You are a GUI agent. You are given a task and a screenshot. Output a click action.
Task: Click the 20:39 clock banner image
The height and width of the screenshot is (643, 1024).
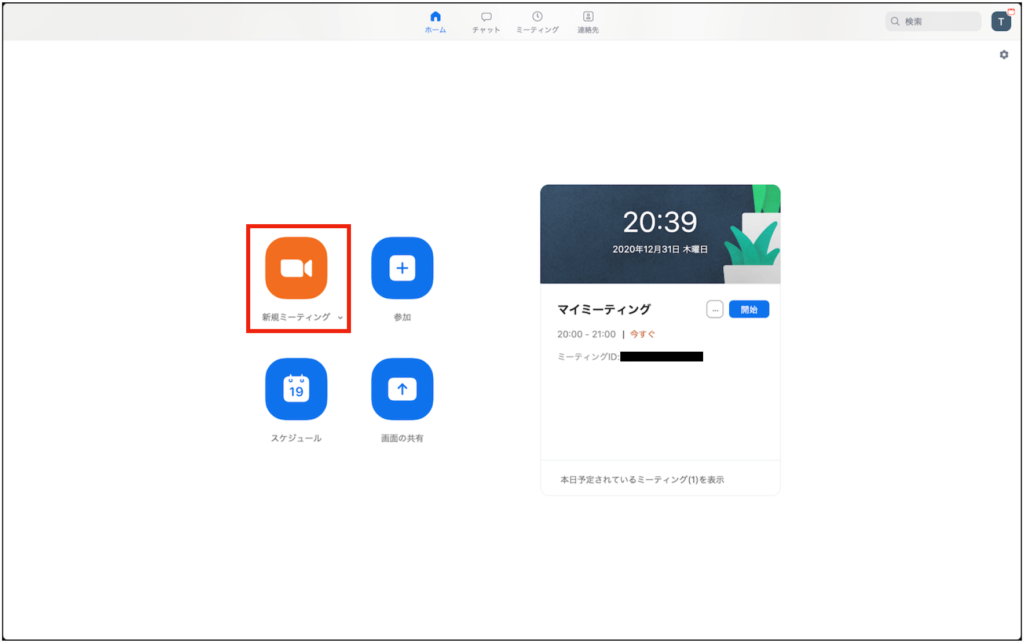[x=659, y=233]
